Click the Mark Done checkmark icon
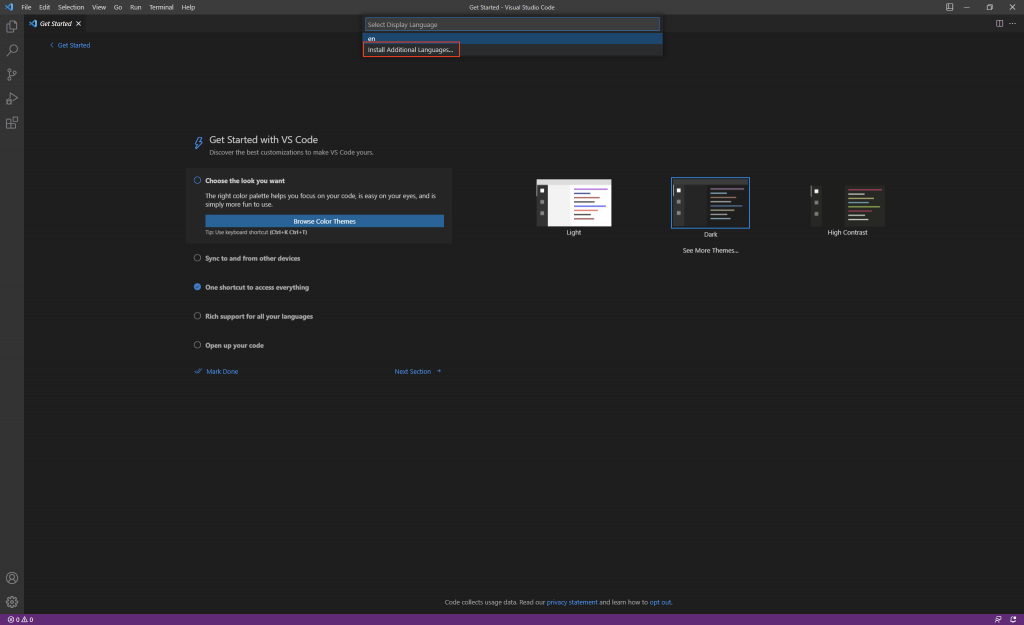This screenshot has height=625, width=1024. pos(198,371)
